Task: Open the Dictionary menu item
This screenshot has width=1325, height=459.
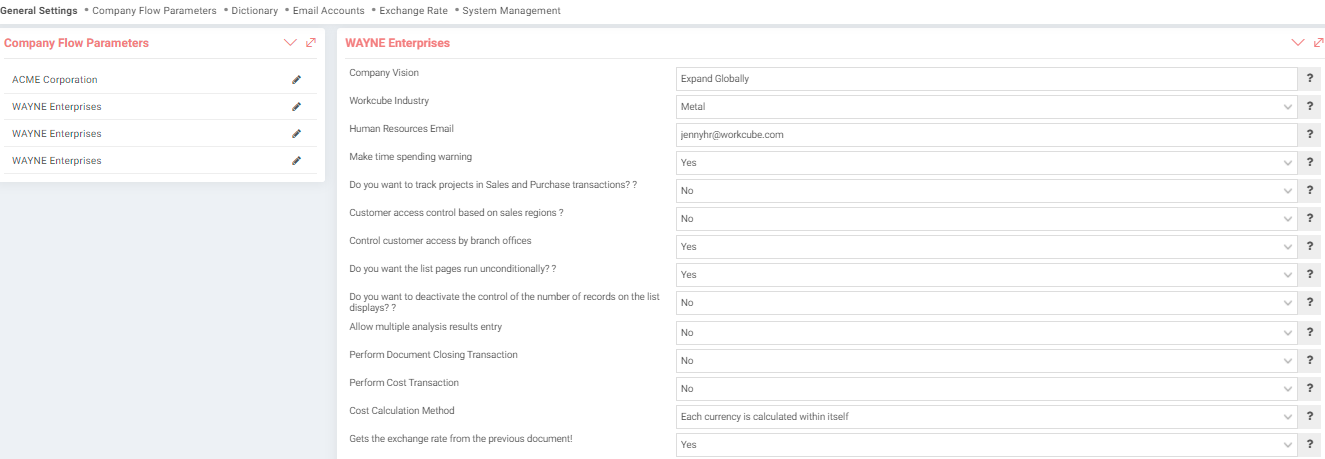Action: [254, 11]
